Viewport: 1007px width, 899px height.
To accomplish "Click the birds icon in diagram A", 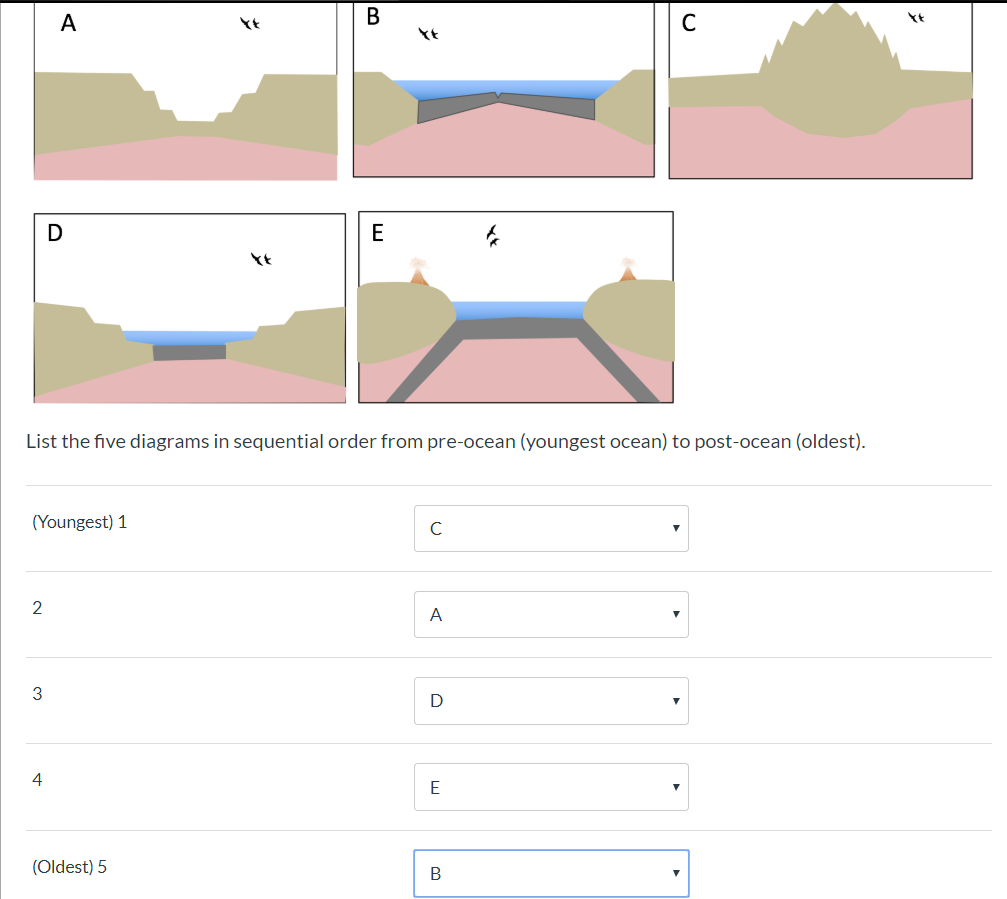I will point(250,22).
